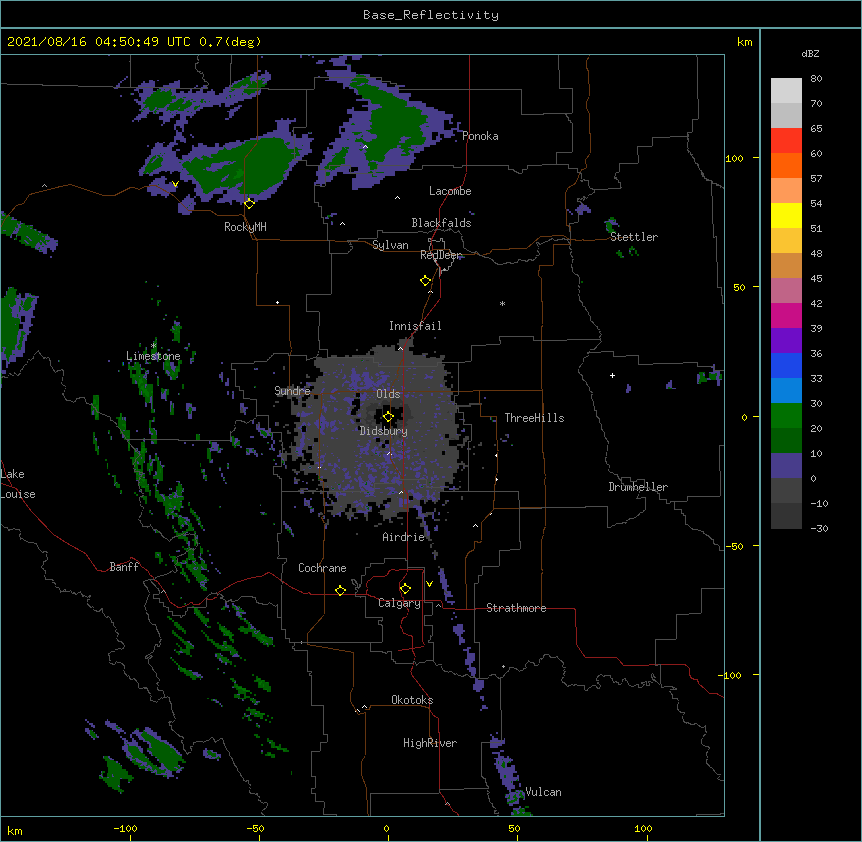The image size is (862, 842).
Task: Click the Blackfalds city label
Action: pos(441,223)
